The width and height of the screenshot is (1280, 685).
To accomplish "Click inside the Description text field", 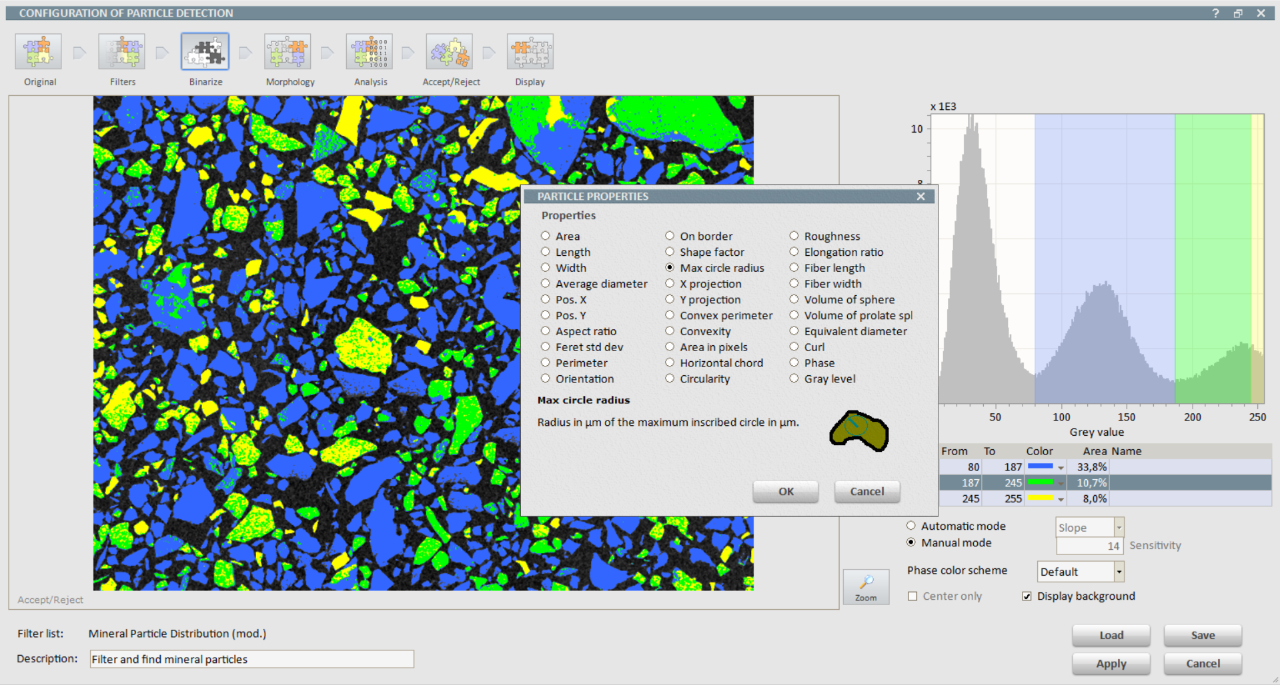I will point(250,658).
